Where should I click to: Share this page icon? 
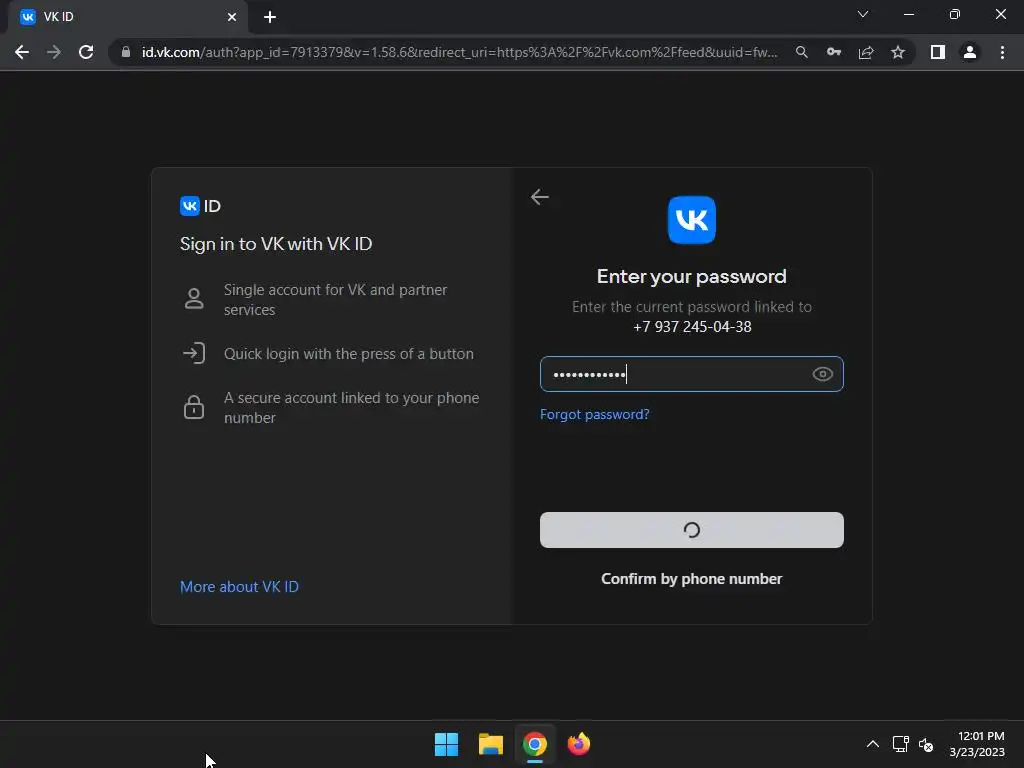coord(866,52)
